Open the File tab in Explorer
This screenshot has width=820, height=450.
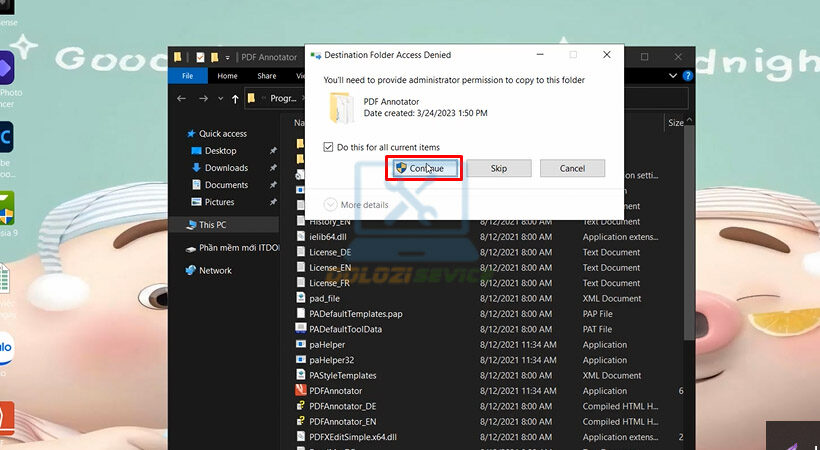coord(186,76)
